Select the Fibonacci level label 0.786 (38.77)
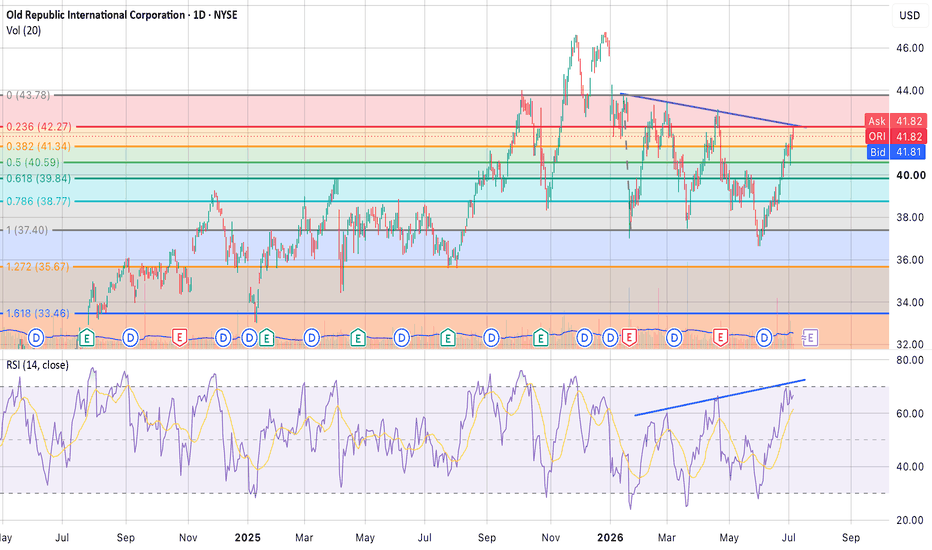The width and height of the screenshot is (932, 550). click(x=38, y=202)
